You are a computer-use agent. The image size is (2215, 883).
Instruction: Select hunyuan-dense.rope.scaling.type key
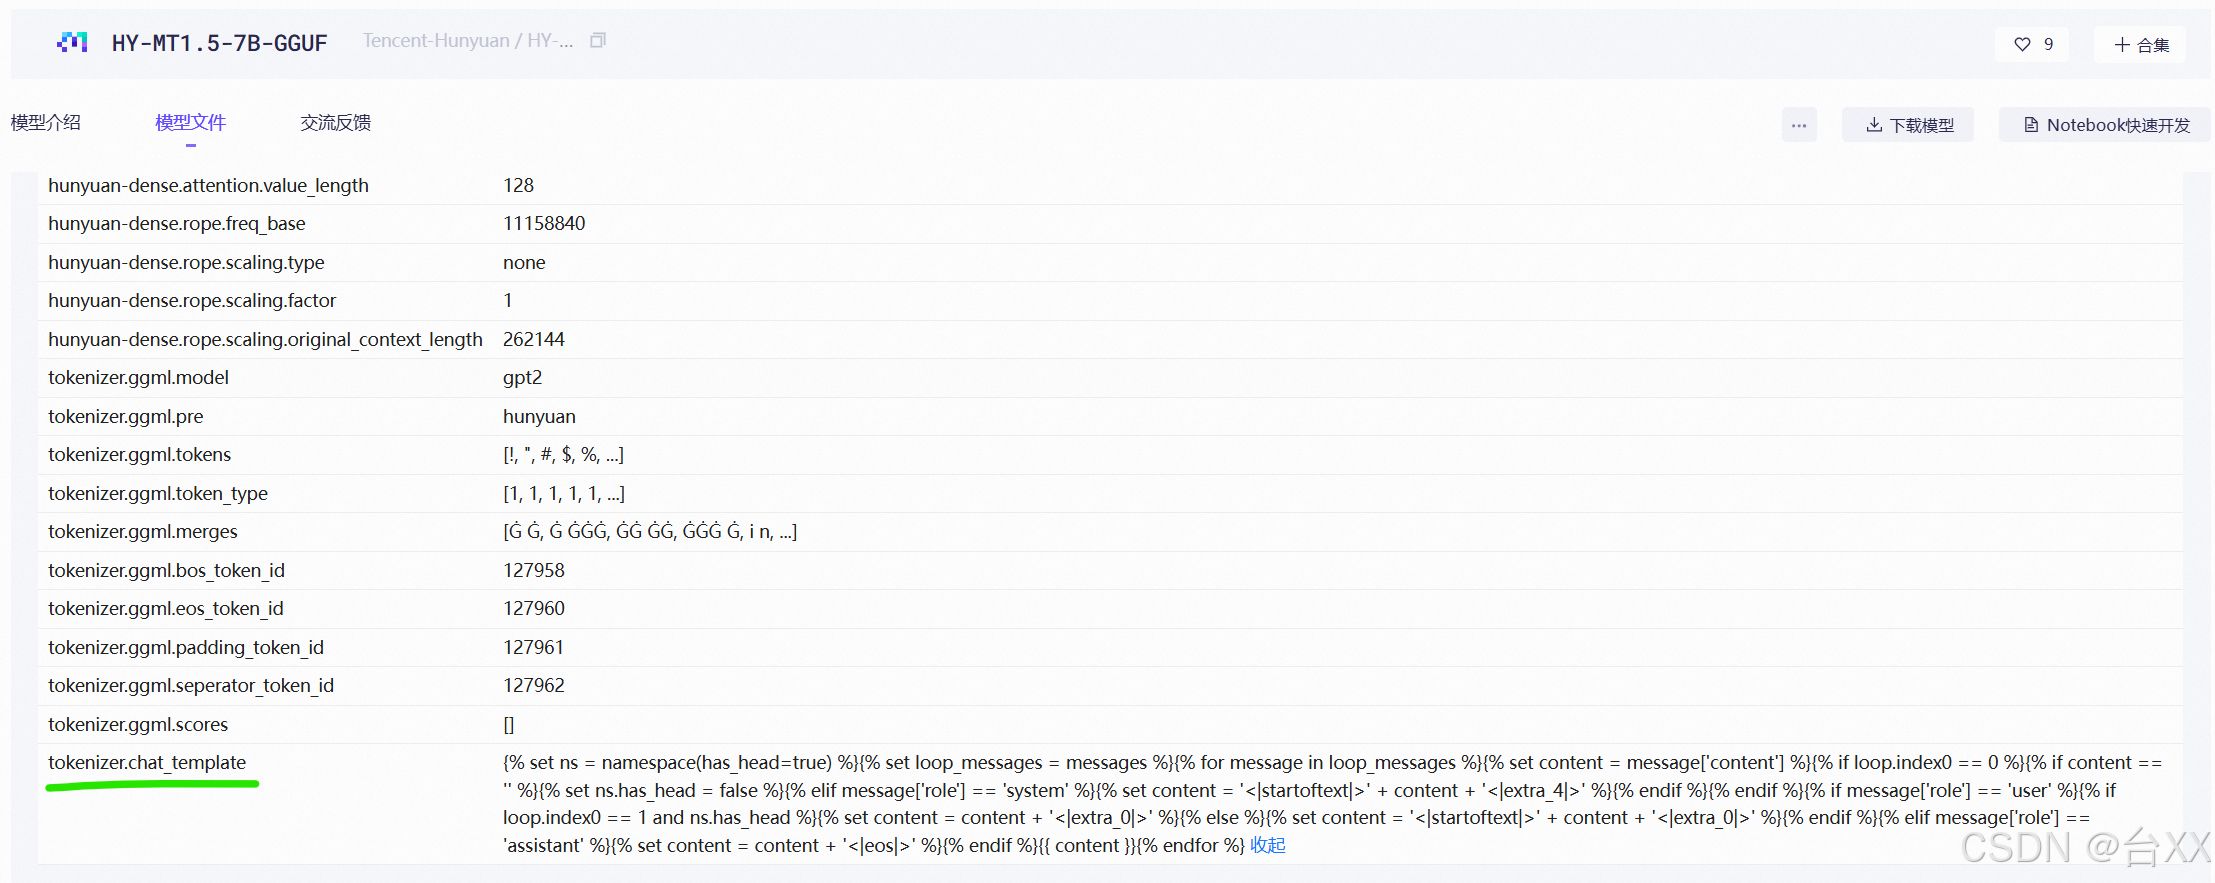[186, 262]
